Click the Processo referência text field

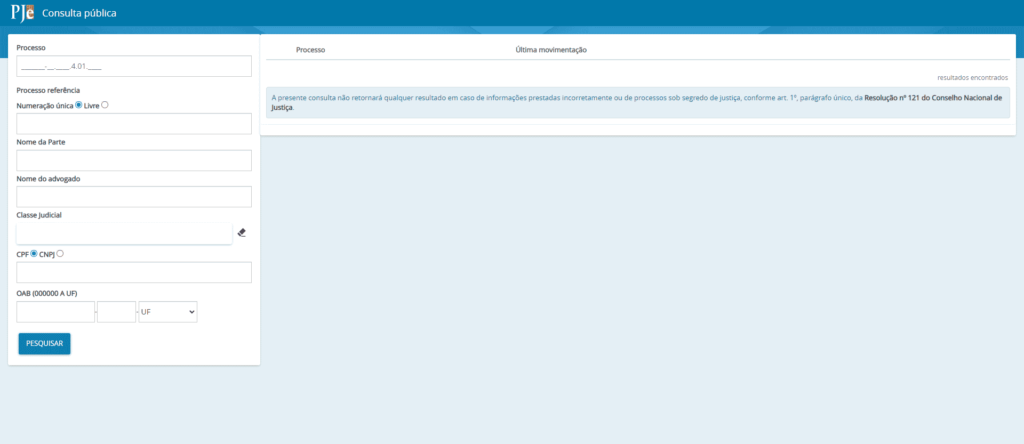pos(134,124)
